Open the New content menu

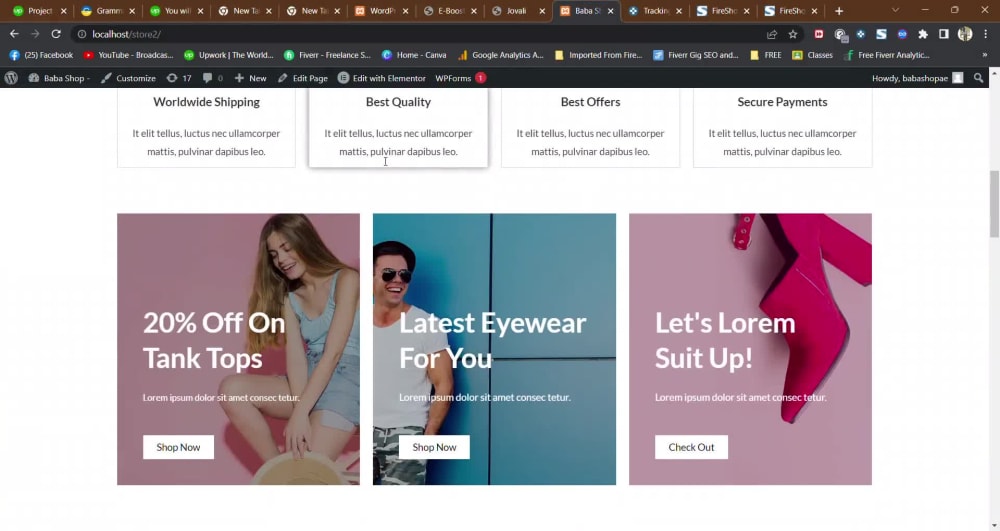pos(250,78)
